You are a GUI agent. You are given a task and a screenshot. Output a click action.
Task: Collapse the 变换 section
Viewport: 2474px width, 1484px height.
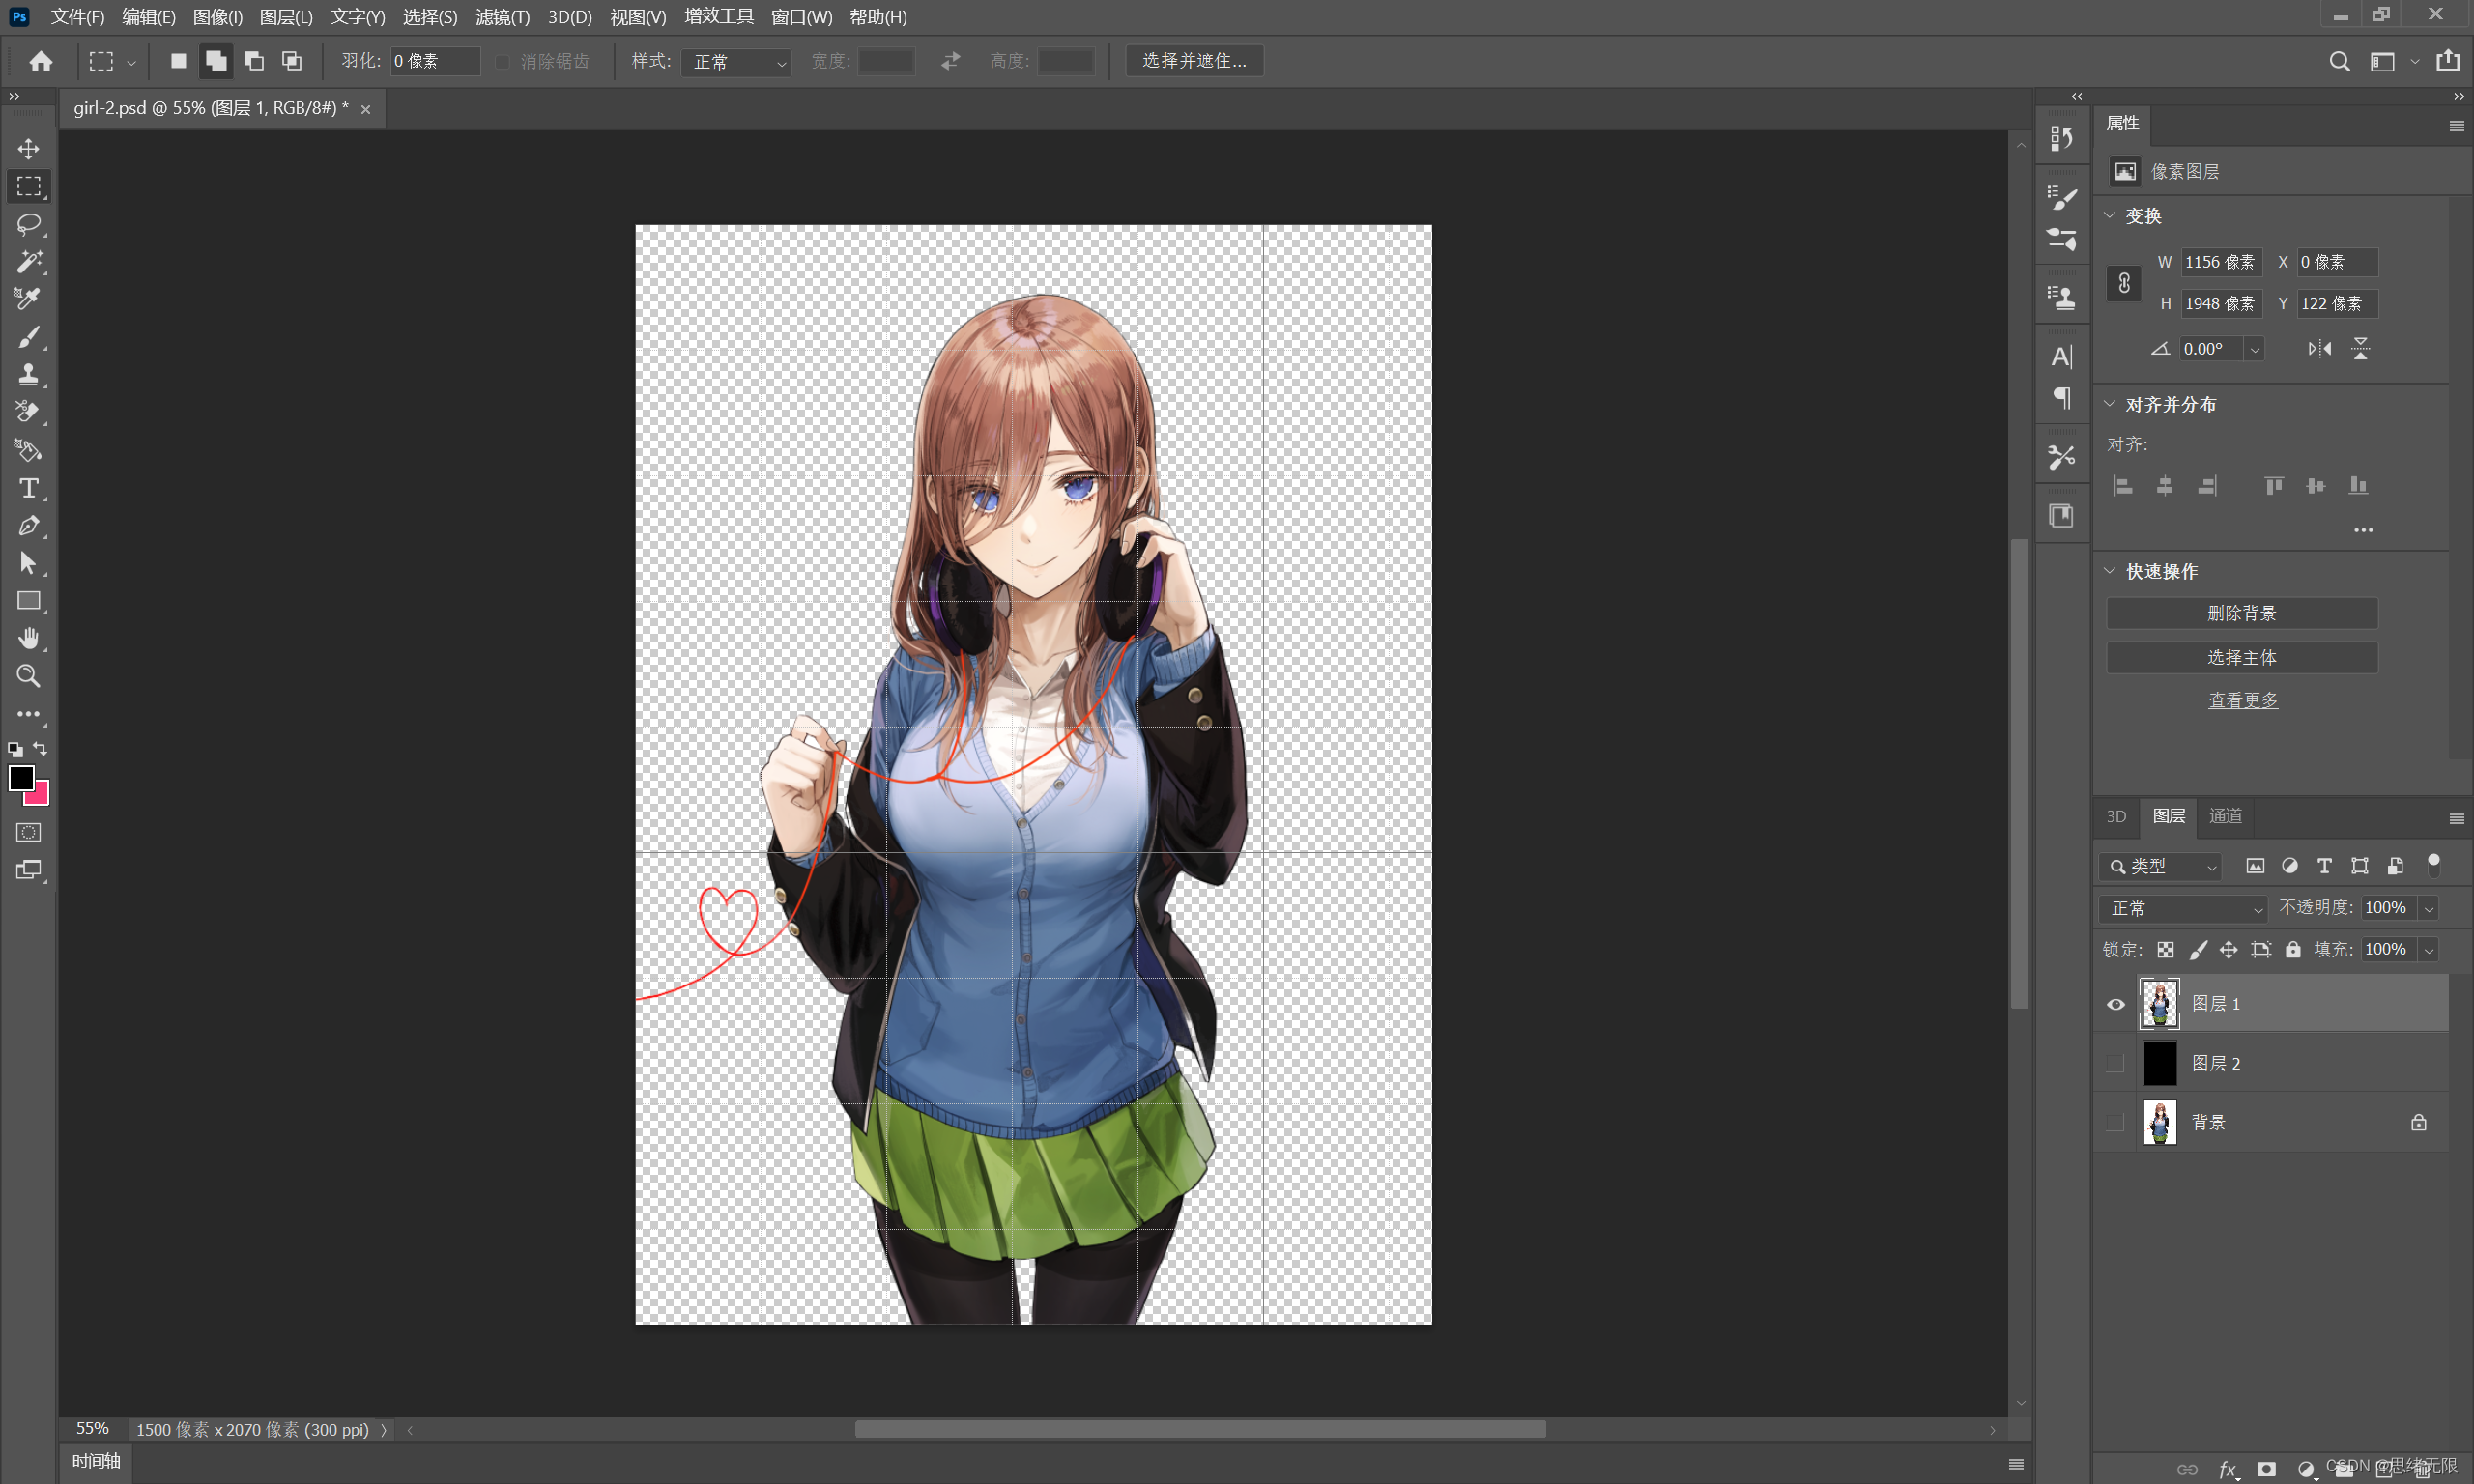click(x=2110, y=215)
